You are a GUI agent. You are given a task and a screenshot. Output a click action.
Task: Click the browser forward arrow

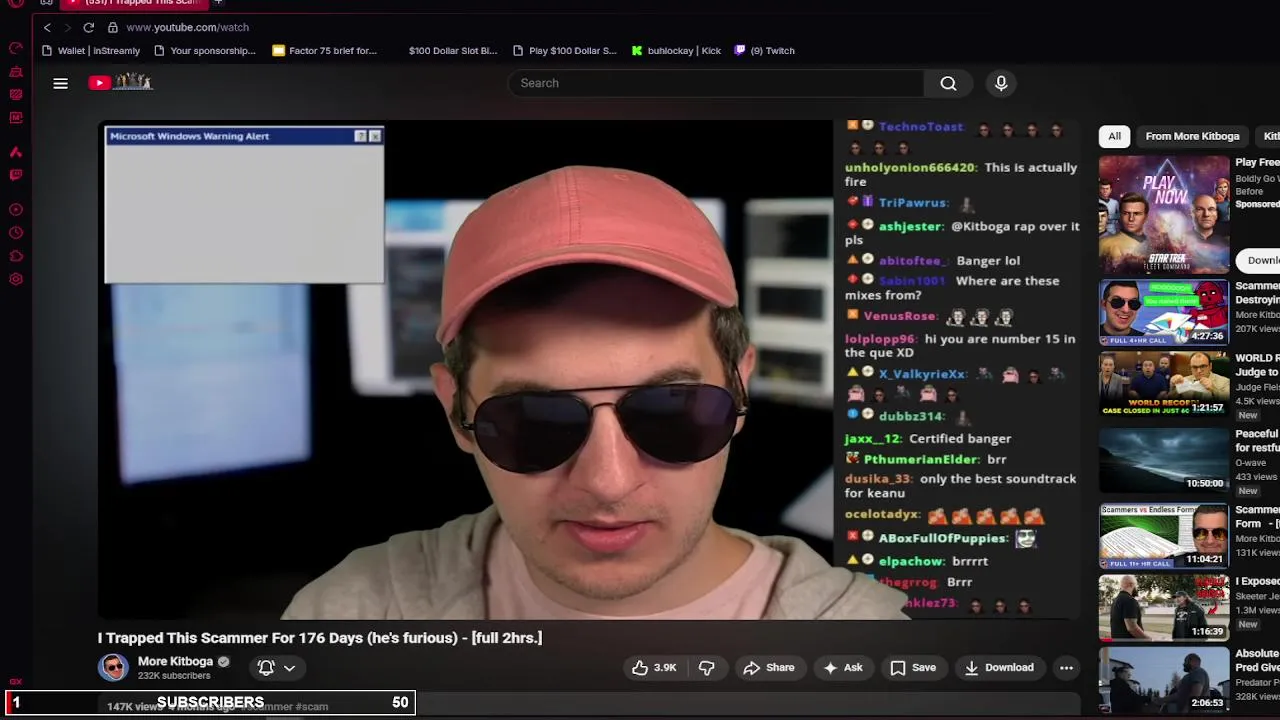pyautogui.click(x=67, y=27)
